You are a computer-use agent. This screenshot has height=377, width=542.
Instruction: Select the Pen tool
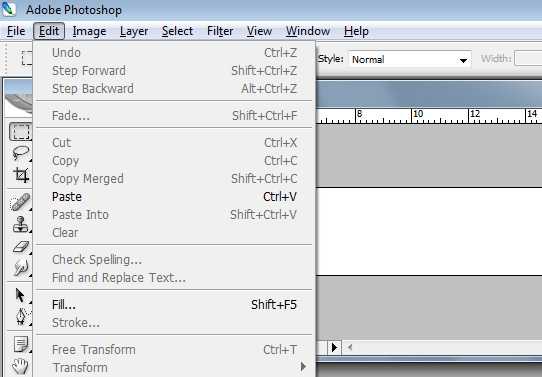21,317
